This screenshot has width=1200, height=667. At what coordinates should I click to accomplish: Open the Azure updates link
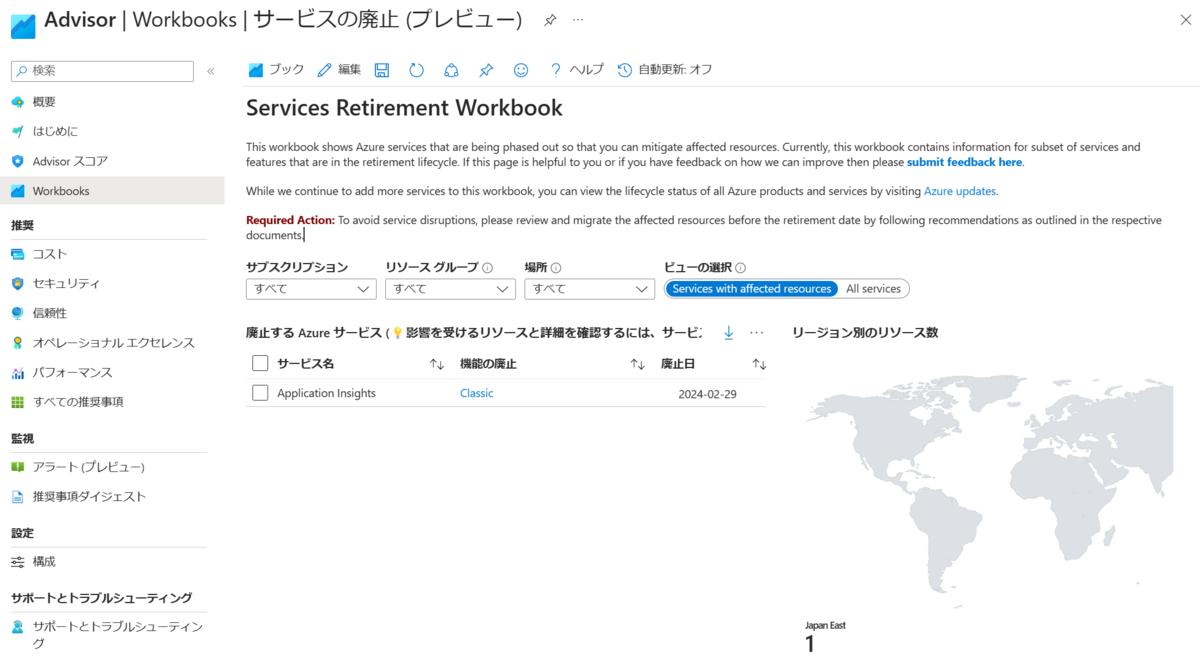pos(960,191)
